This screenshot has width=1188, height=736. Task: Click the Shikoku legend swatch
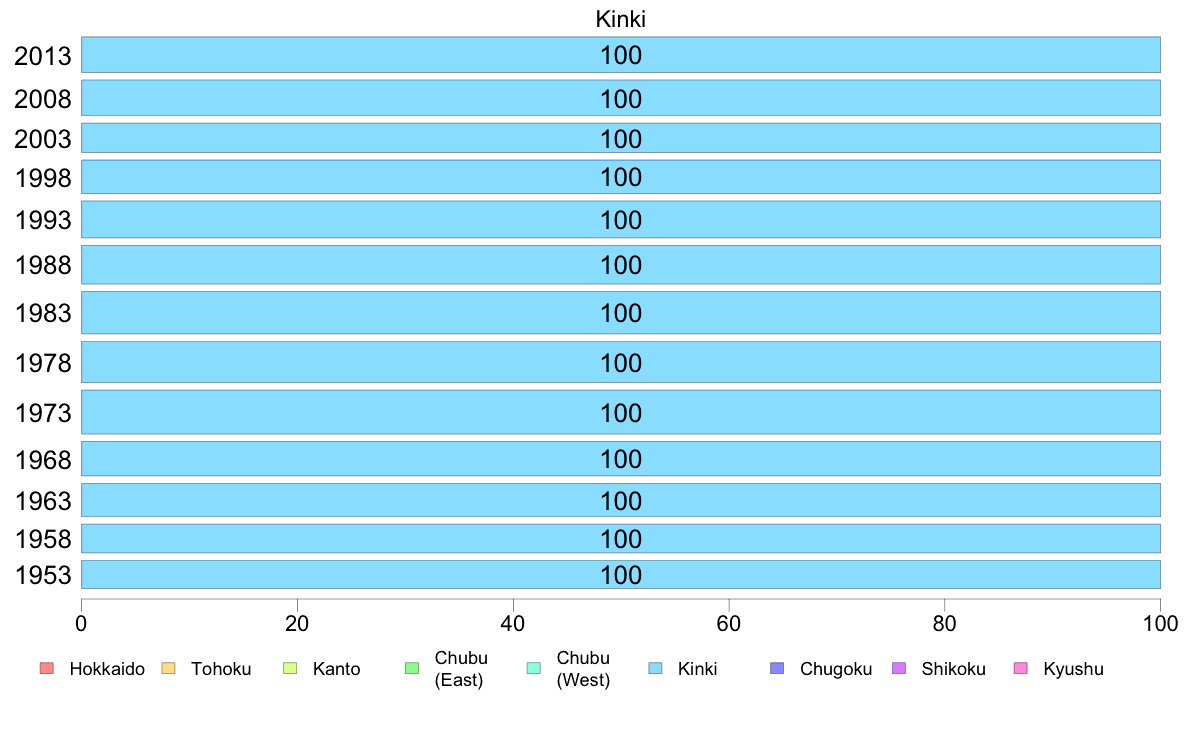[899, 668]
